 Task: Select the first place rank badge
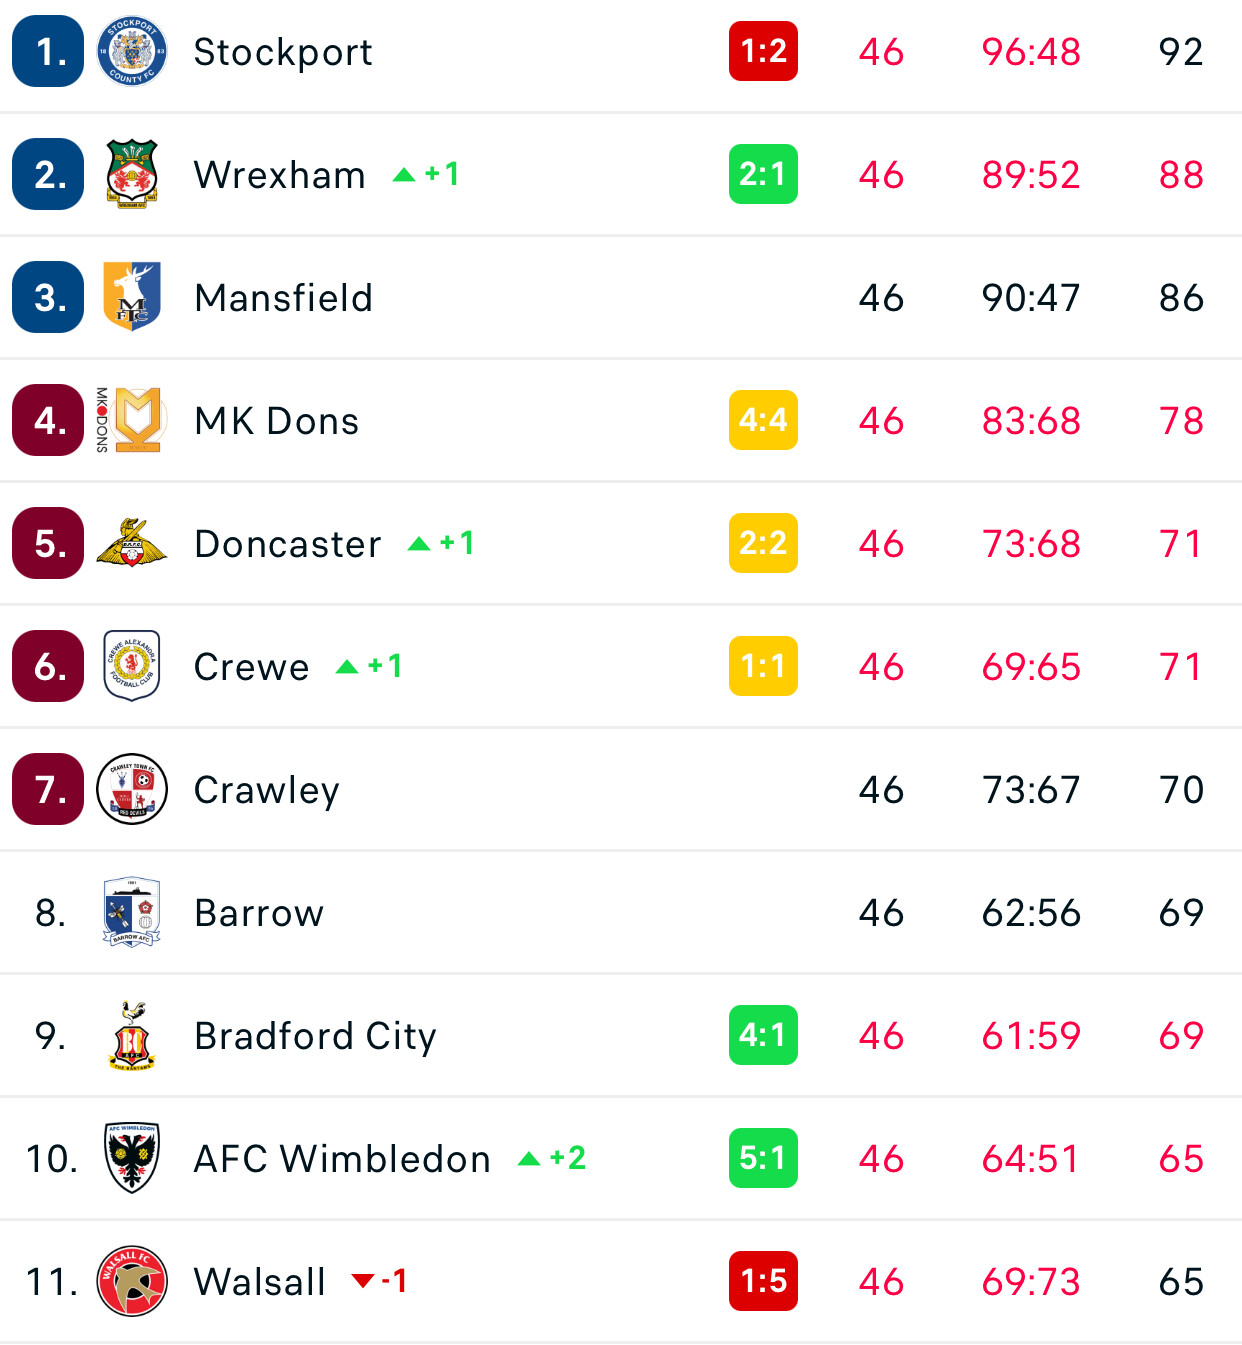pos(48,51)
